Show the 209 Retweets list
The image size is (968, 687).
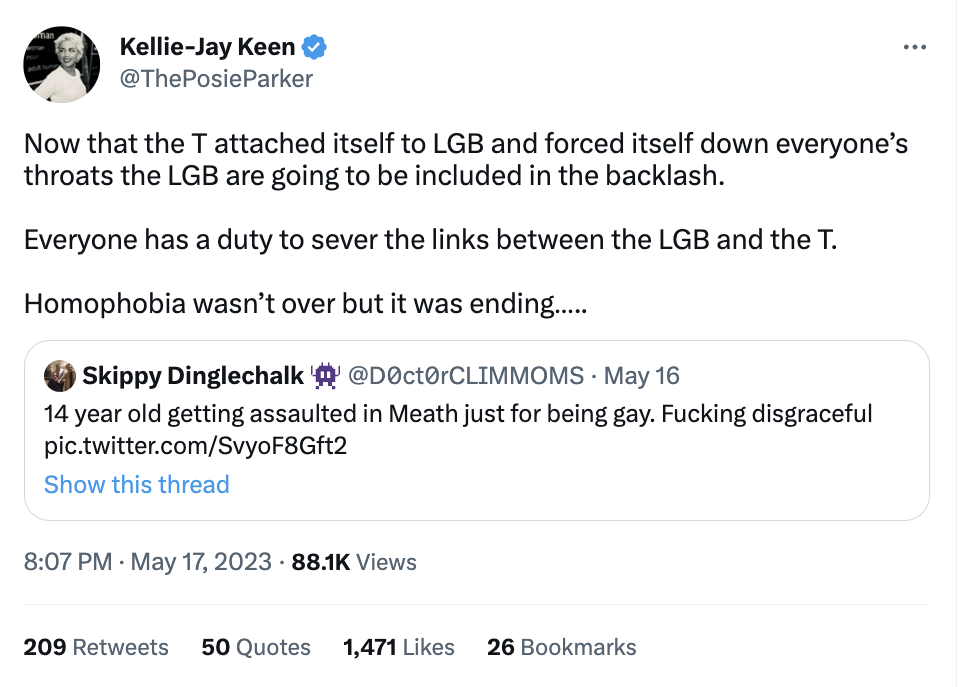[96, 647]
